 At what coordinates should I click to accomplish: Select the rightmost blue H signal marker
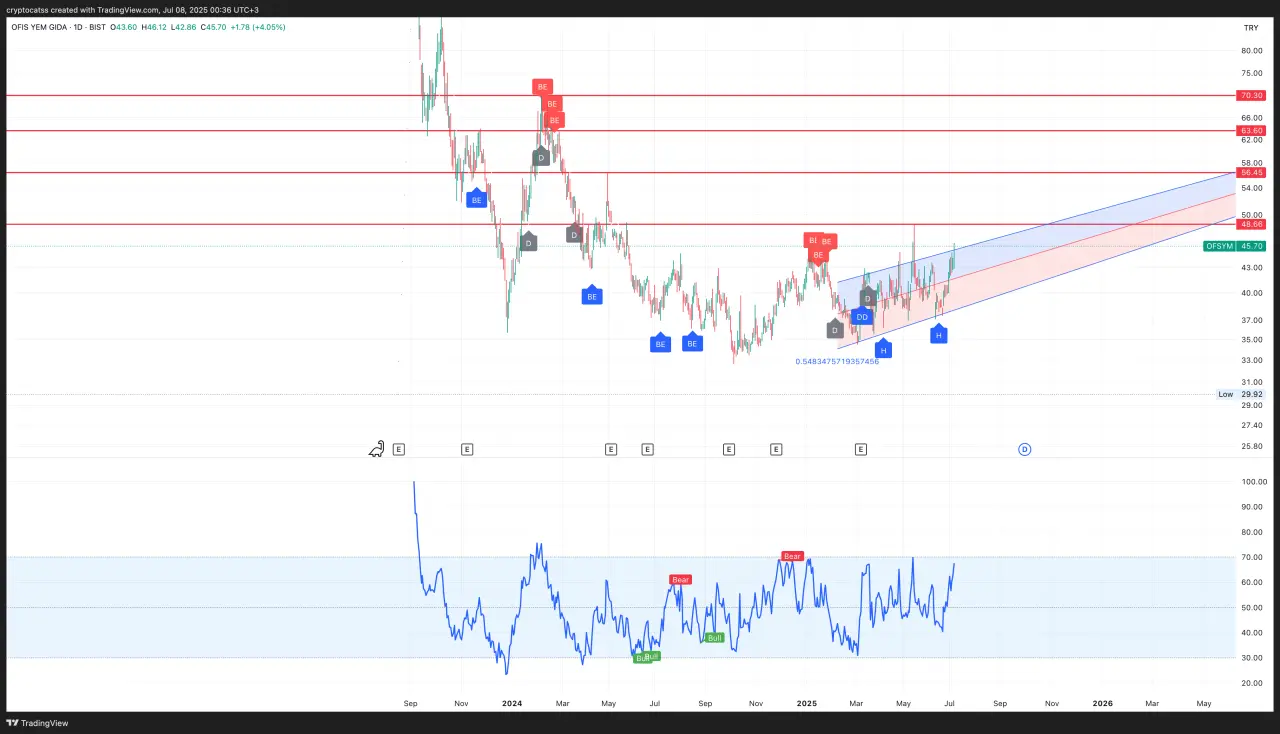click(938, 336)
